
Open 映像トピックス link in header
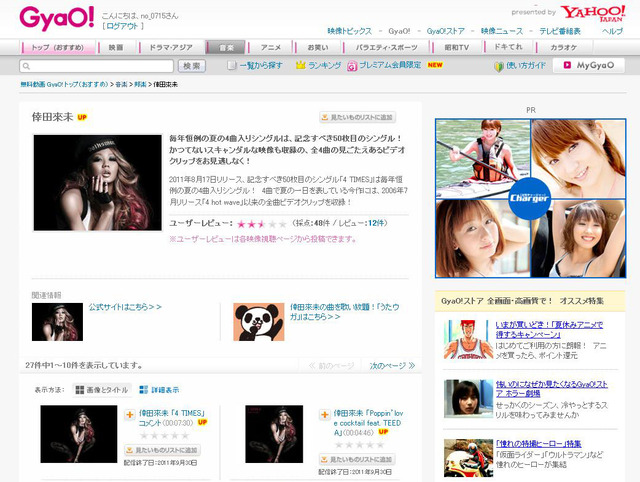click(349, 31)
